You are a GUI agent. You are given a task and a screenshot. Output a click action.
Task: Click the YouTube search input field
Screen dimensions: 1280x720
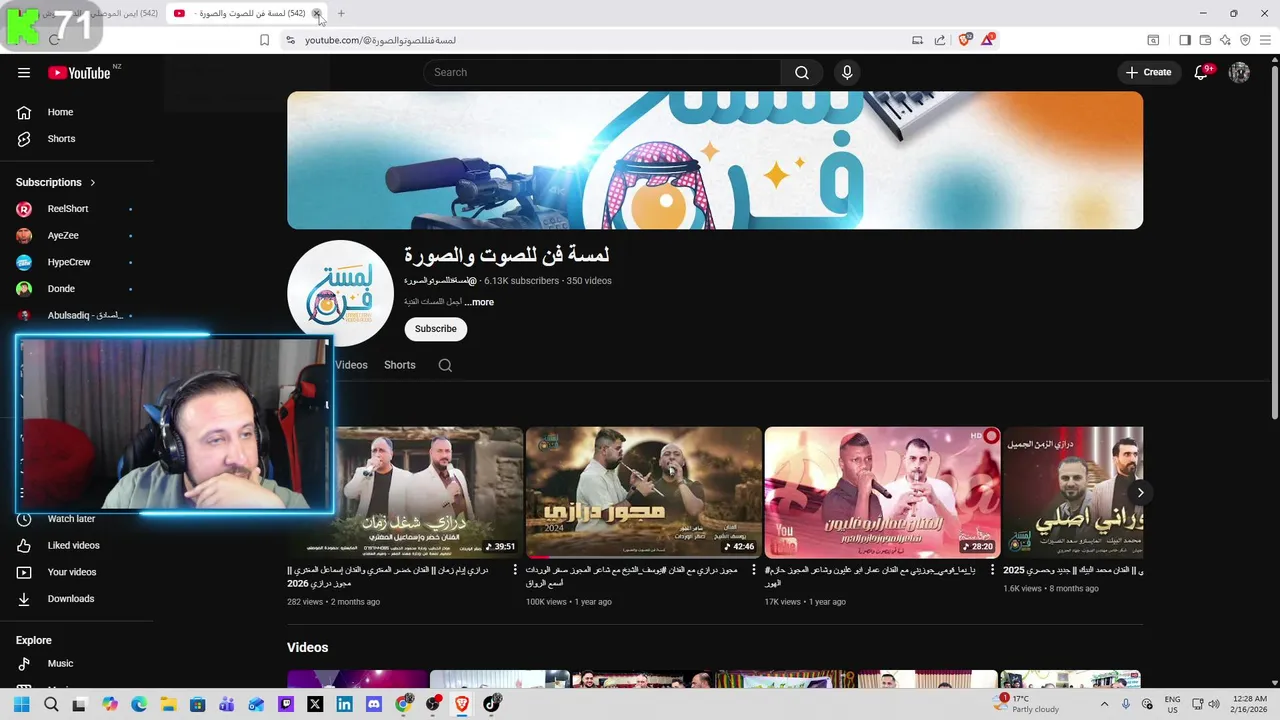[x=602, y=72]
